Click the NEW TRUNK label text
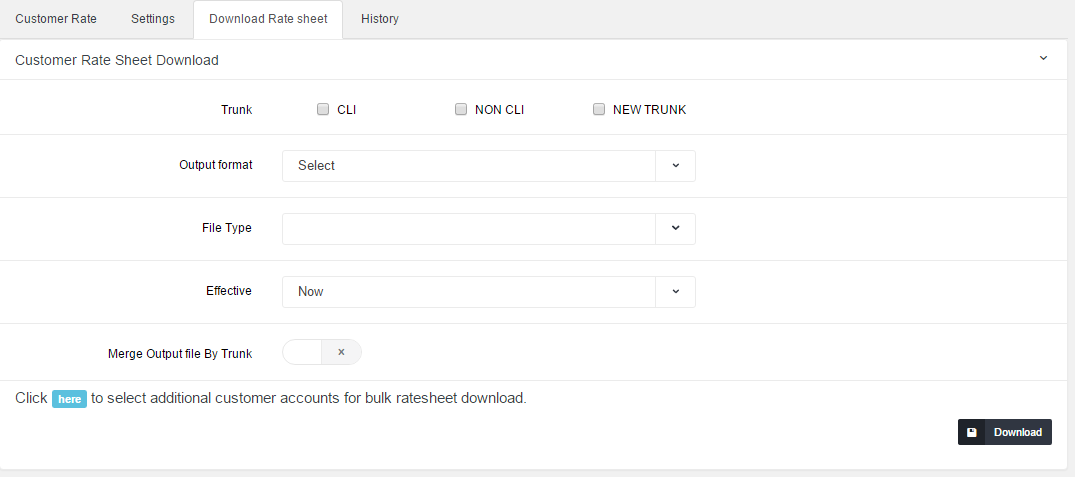The height and width of the screenshot is (477, 1075). [x=649, y=110]
